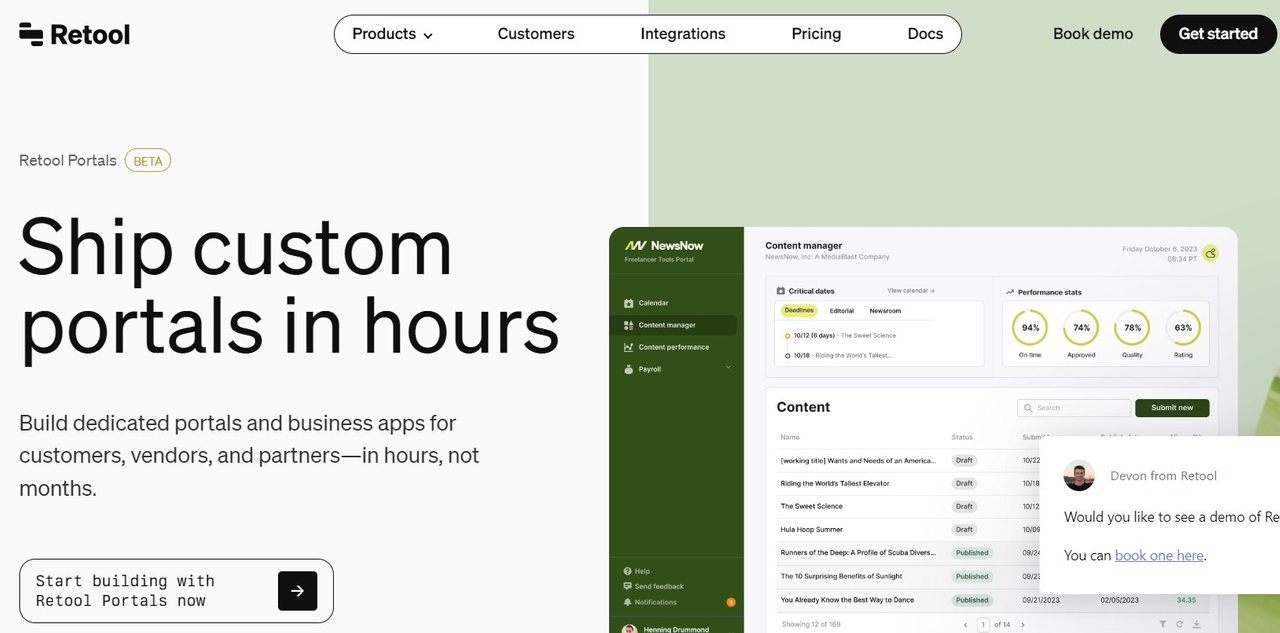Click the 78% Quality progress ring
Screen dimensions: 1280x633
click(1132, 328)
